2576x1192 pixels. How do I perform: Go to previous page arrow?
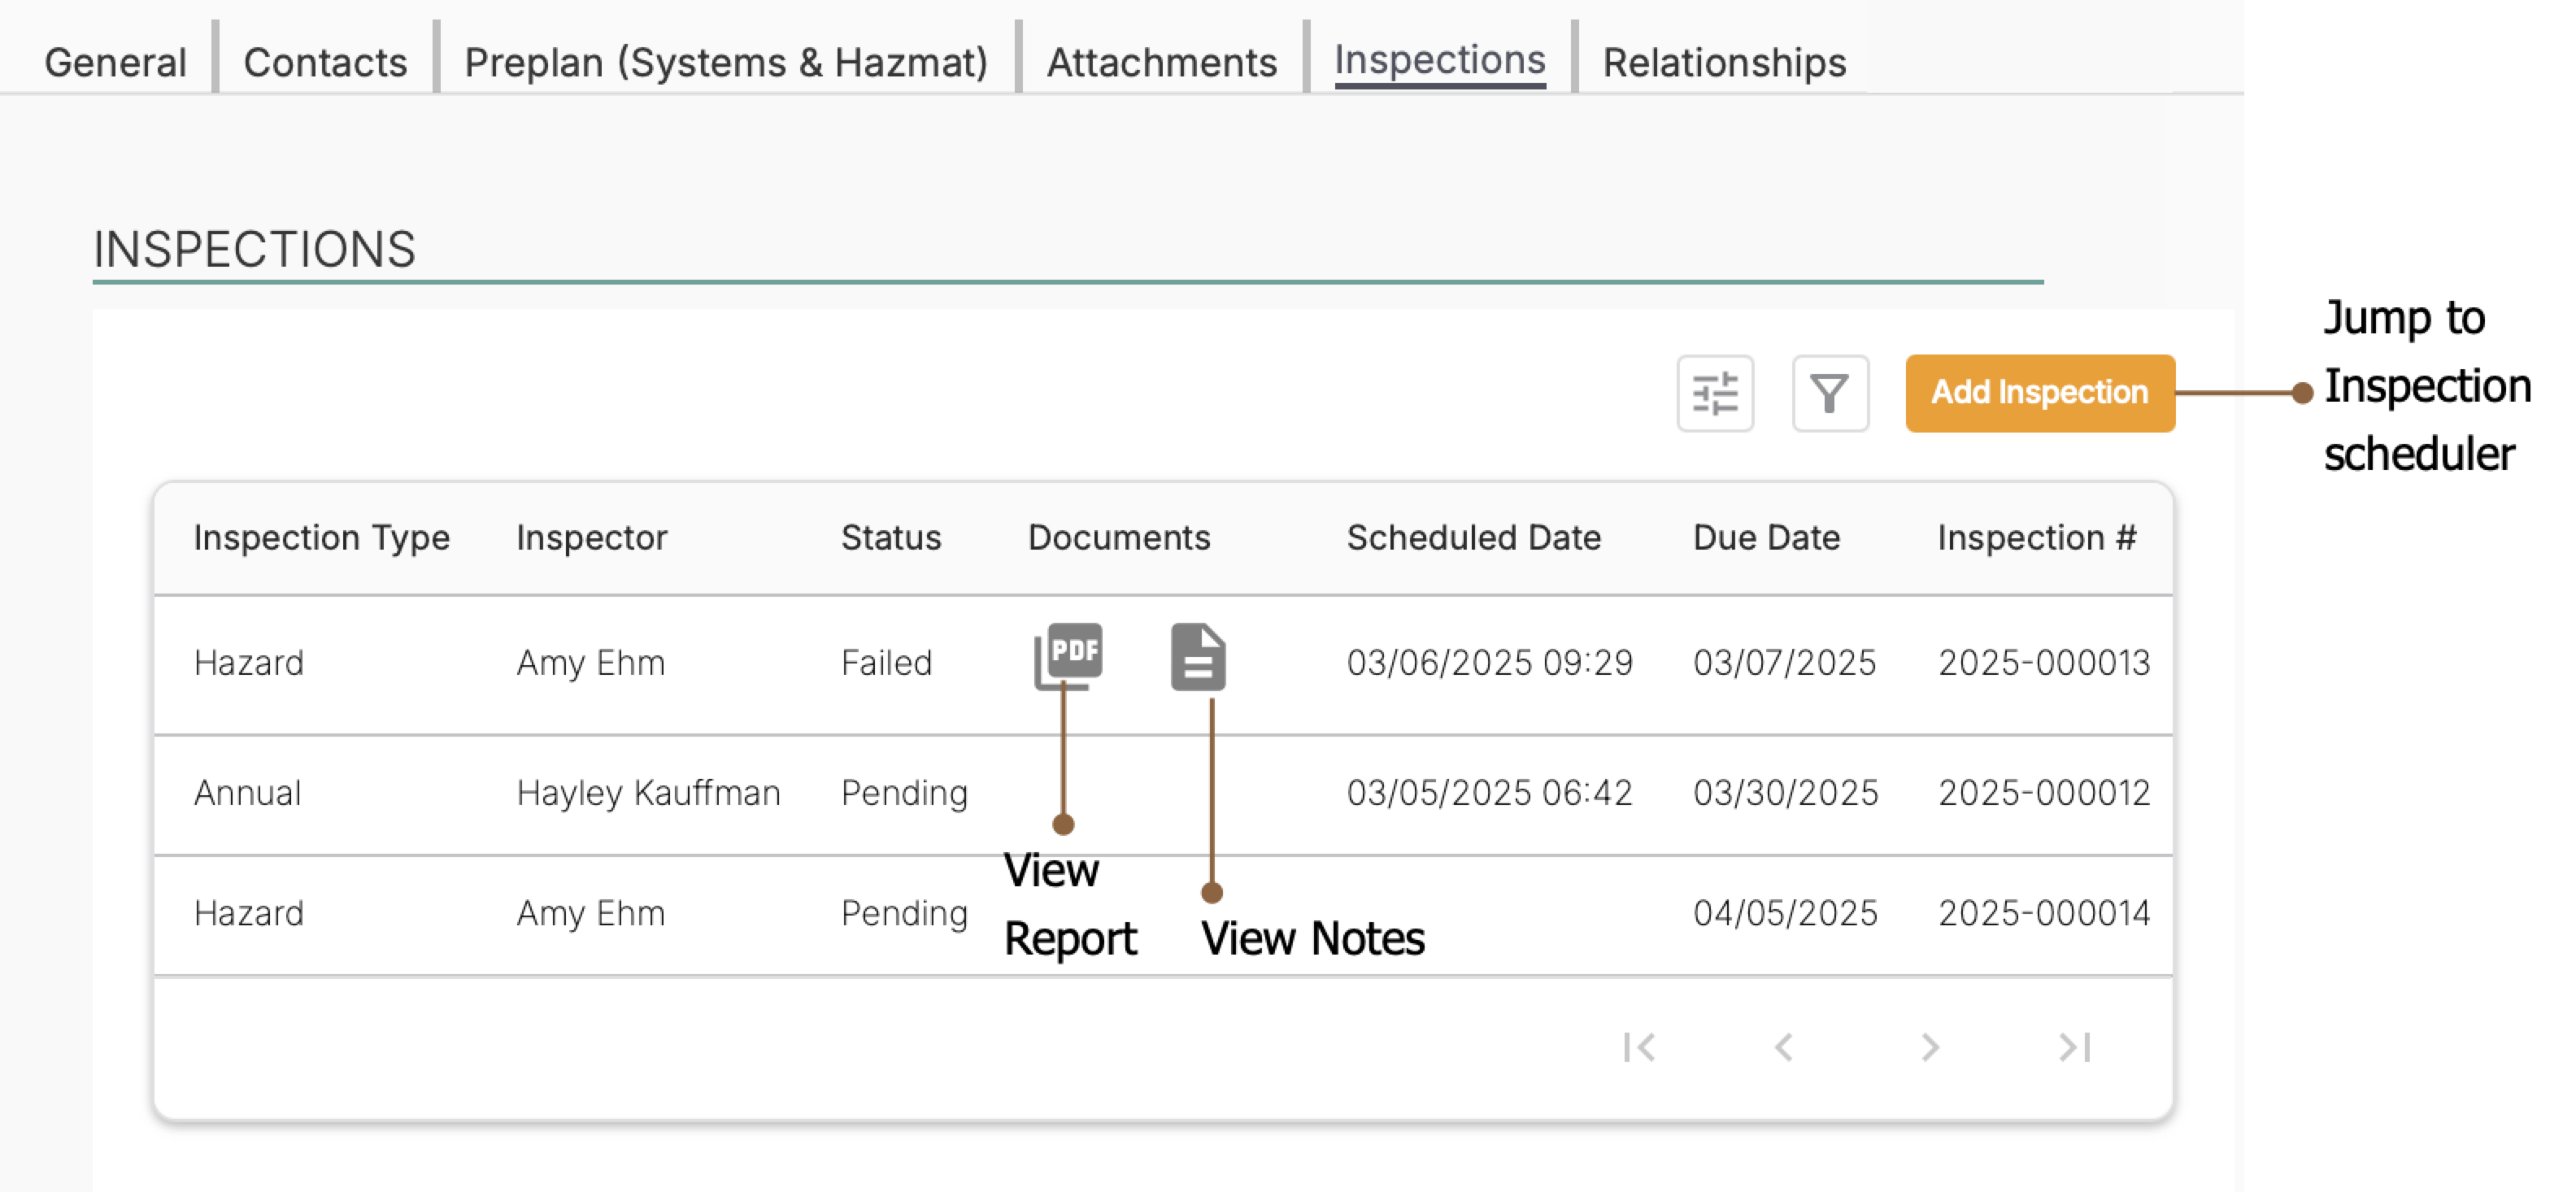point(1783,1047)
